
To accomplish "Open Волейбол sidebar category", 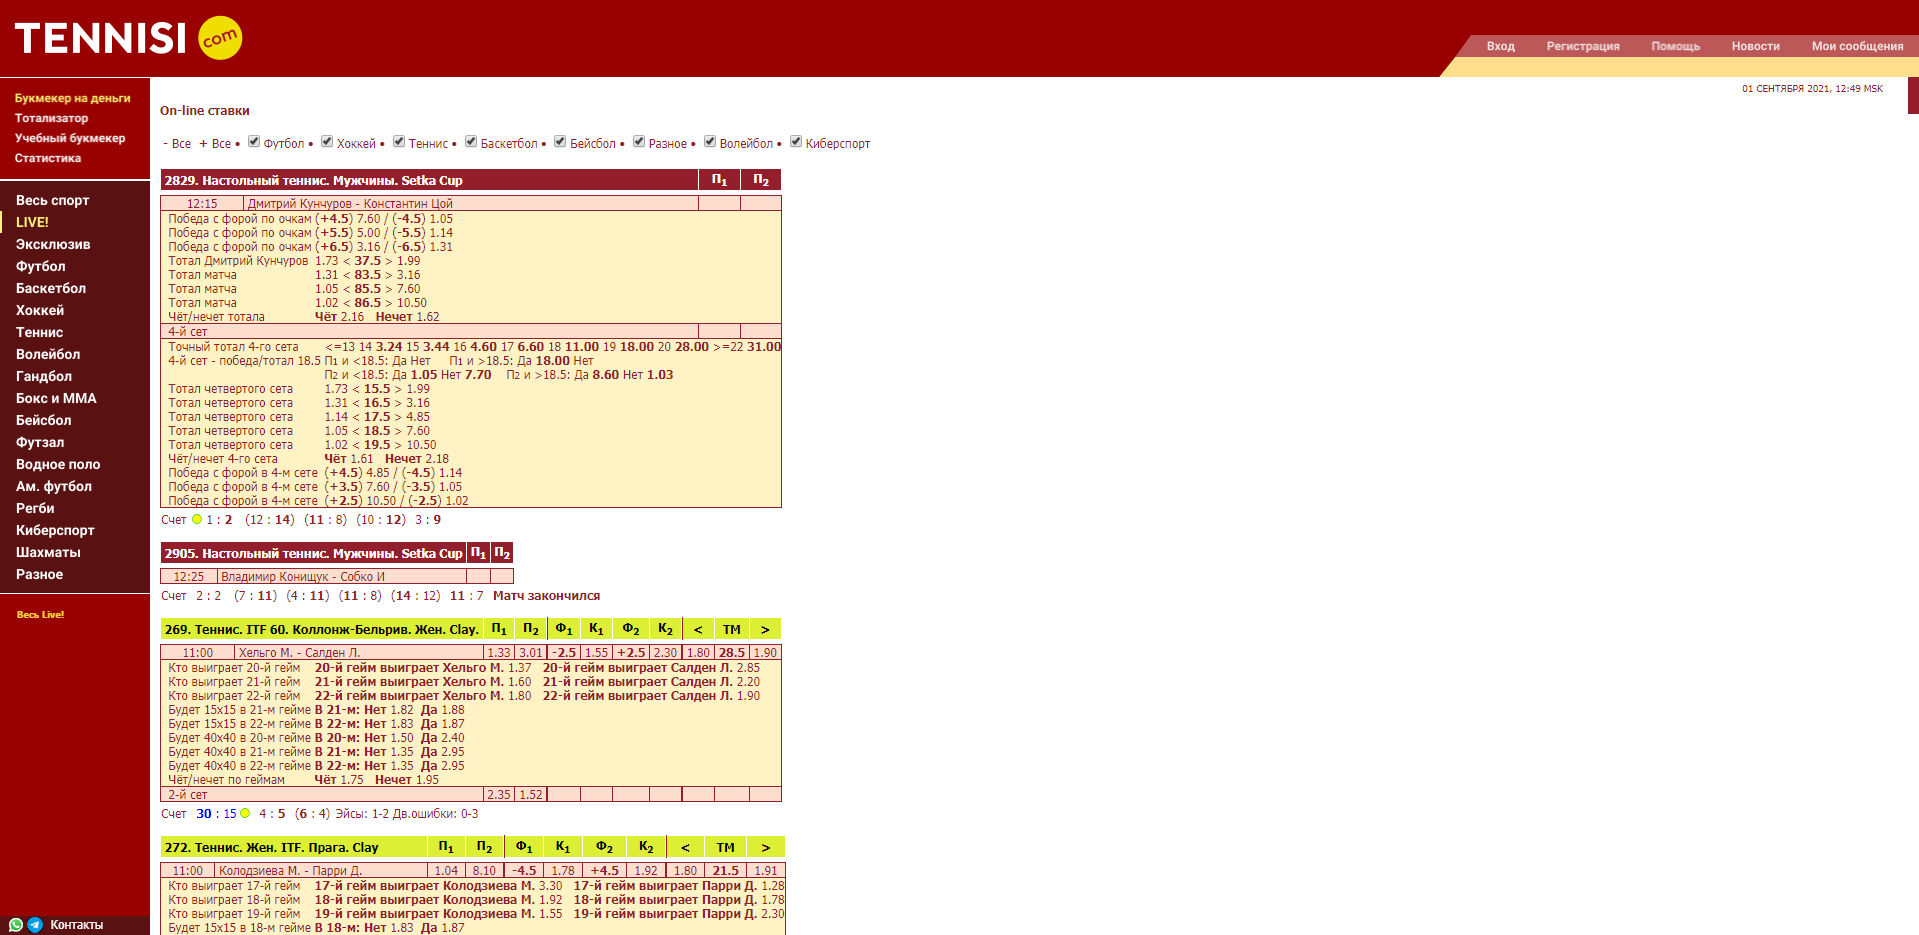I will (x=48, y=354).
